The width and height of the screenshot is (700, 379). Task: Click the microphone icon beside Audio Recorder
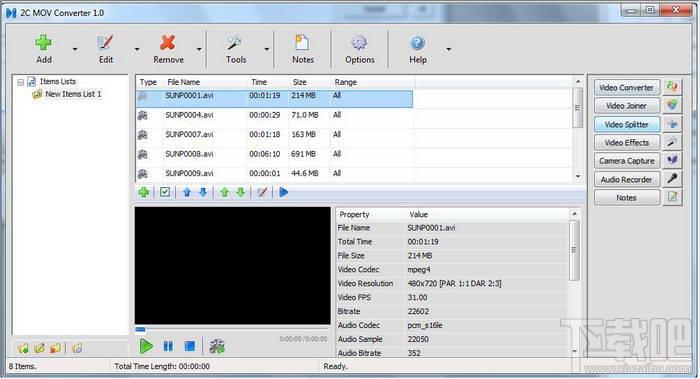pos(672,179)
